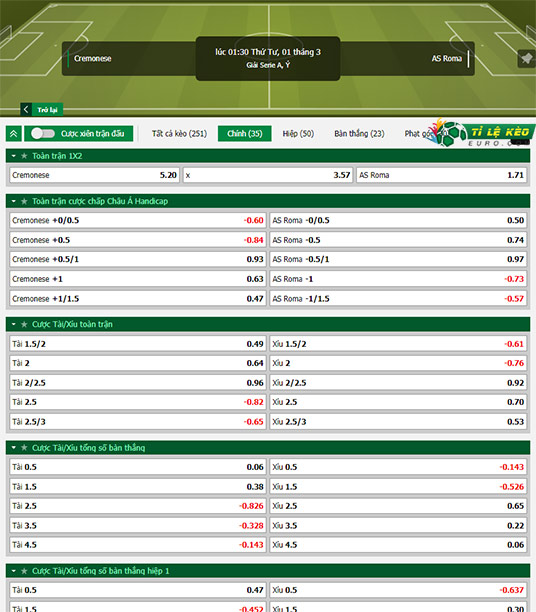Image resolution: width=536 pixels, height=612 pixels.
Task: Select AS Roma -1 at -0.73
Action: 398,279
